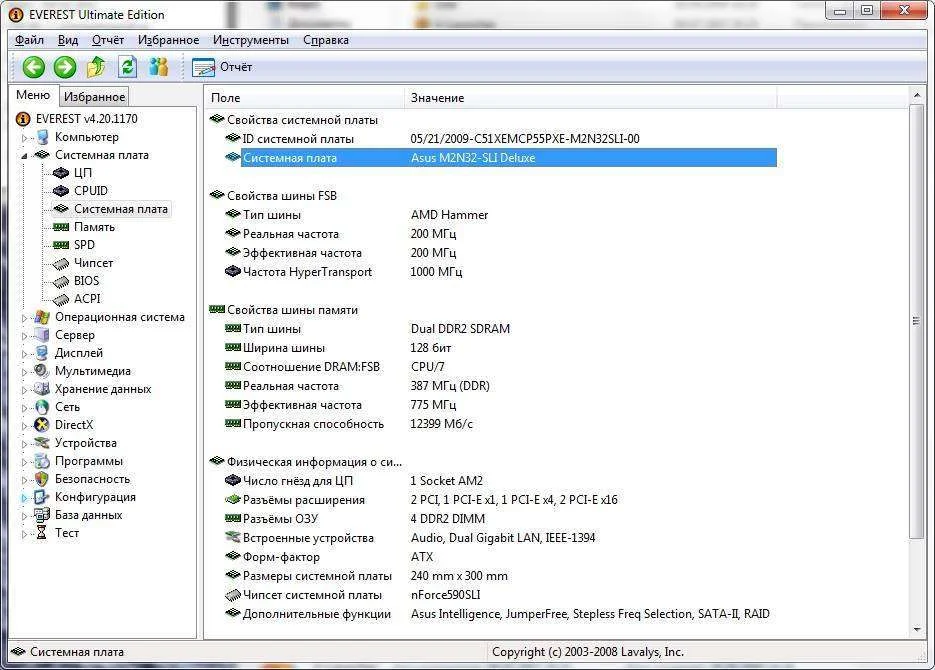
Task: Select the Системная плата sub-item in the tree
Action: pyautogui.click(x=121, y=209)
